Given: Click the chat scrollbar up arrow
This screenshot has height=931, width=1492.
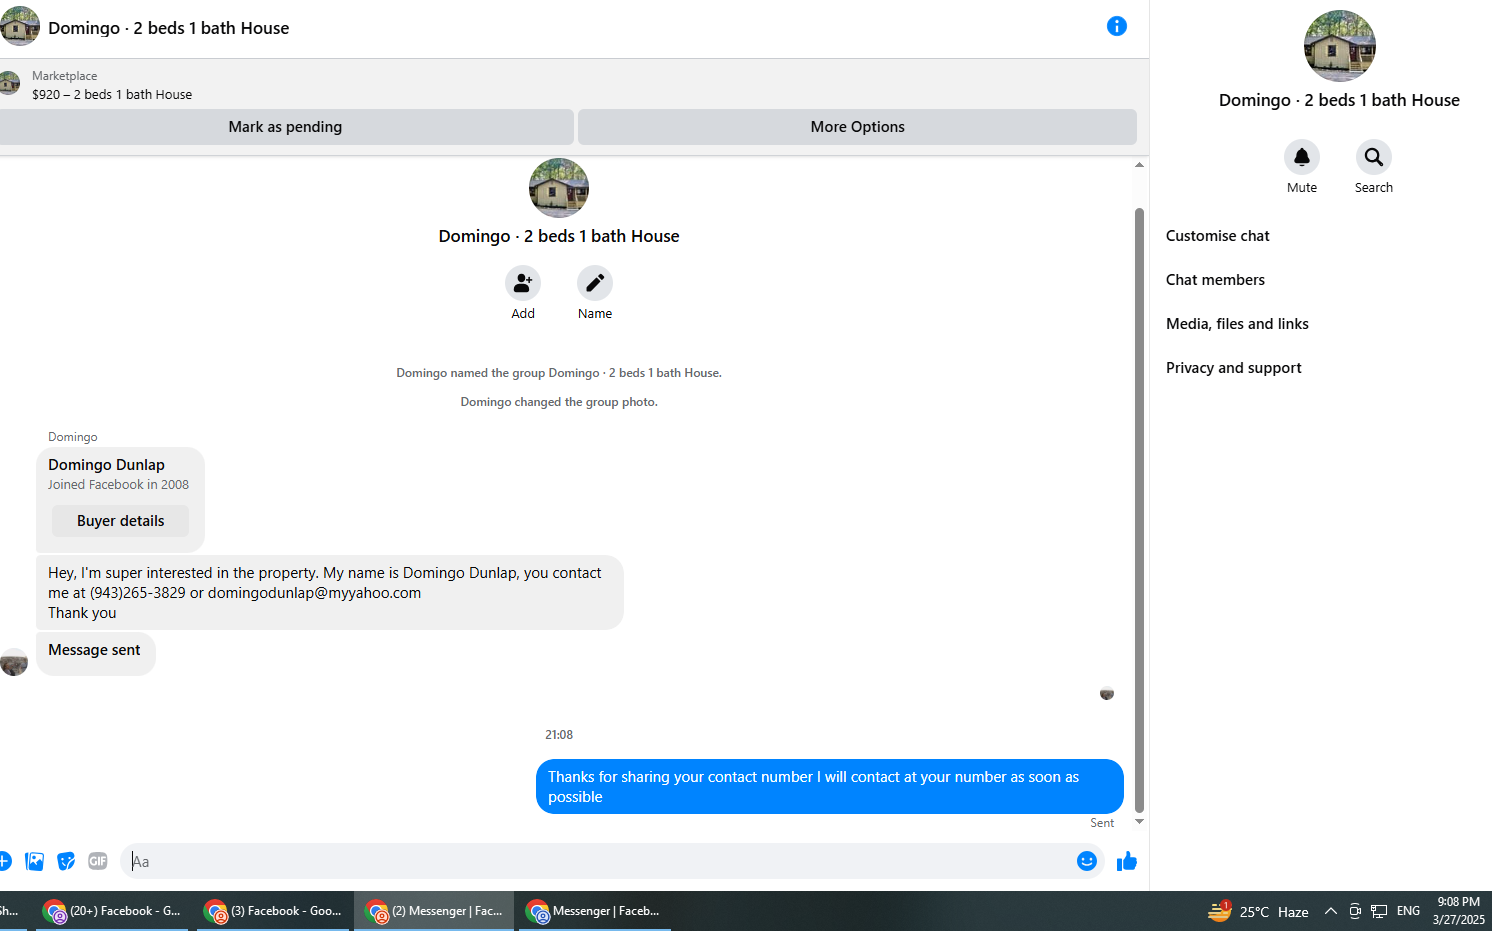Looking at the screenshot, I should pos(1139,165).
